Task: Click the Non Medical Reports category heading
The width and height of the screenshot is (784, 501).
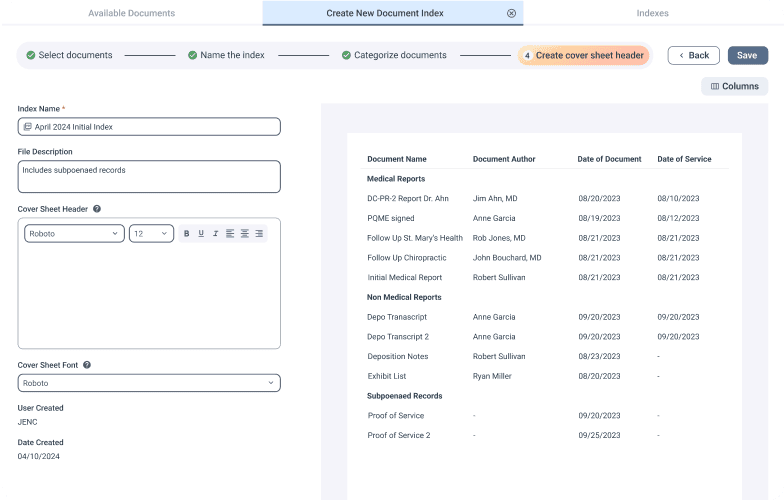Action: tap(404, 297)
